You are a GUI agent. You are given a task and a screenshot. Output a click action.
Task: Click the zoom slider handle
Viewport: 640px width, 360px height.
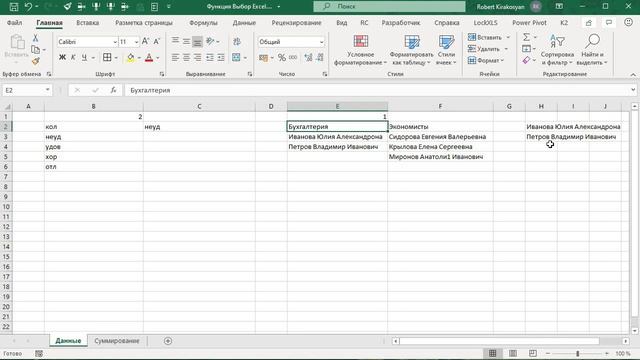(578, 353)
